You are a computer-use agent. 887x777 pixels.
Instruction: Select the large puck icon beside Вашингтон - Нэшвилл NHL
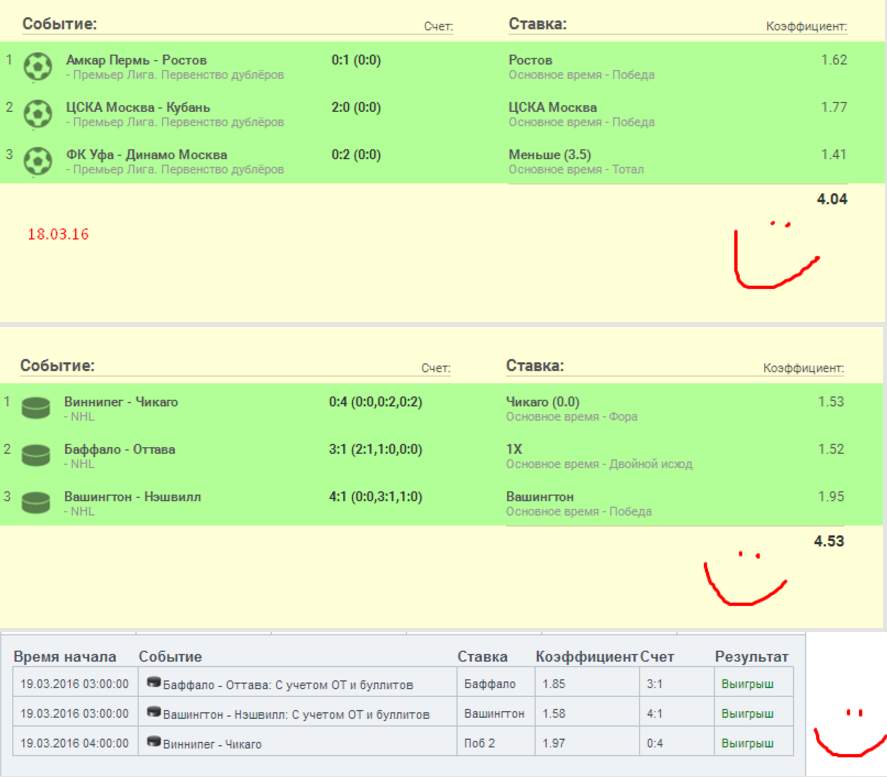[x=36, y=503]
